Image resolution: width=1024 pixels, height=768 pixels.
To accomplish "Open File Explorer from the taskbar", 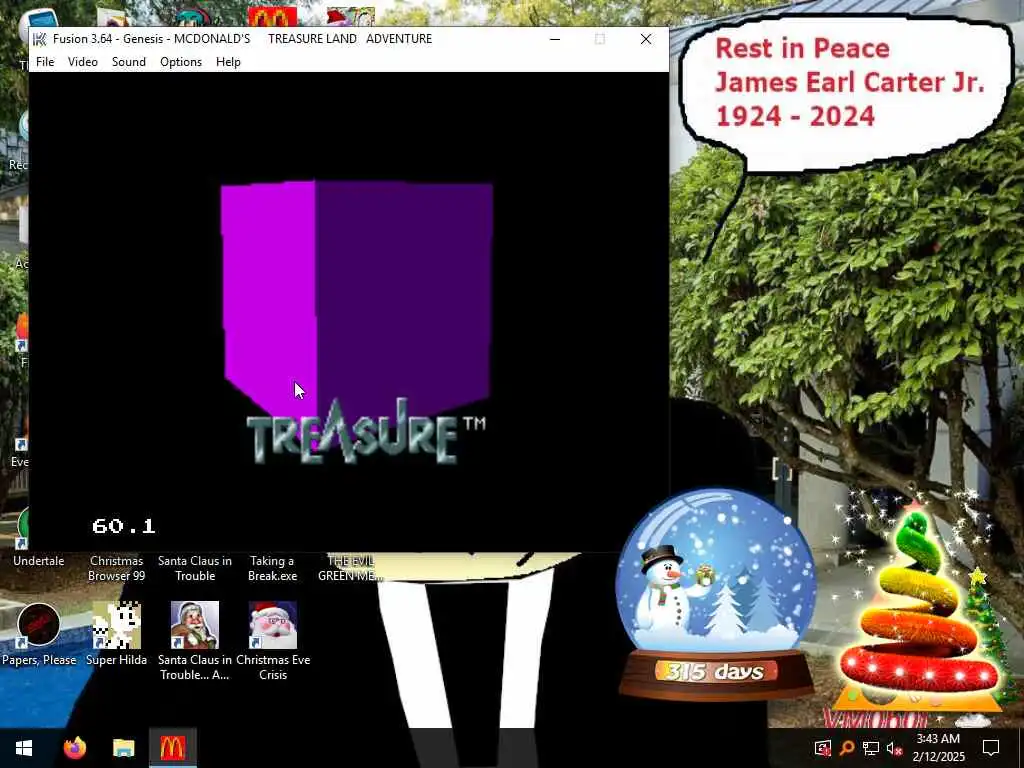I will [123, 748].
